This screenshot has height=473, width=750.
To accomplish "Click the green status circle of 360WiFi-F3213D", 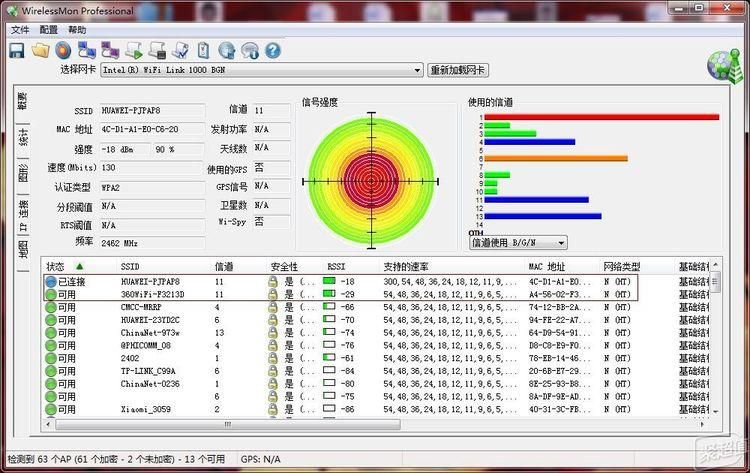I will pos(51,294).
